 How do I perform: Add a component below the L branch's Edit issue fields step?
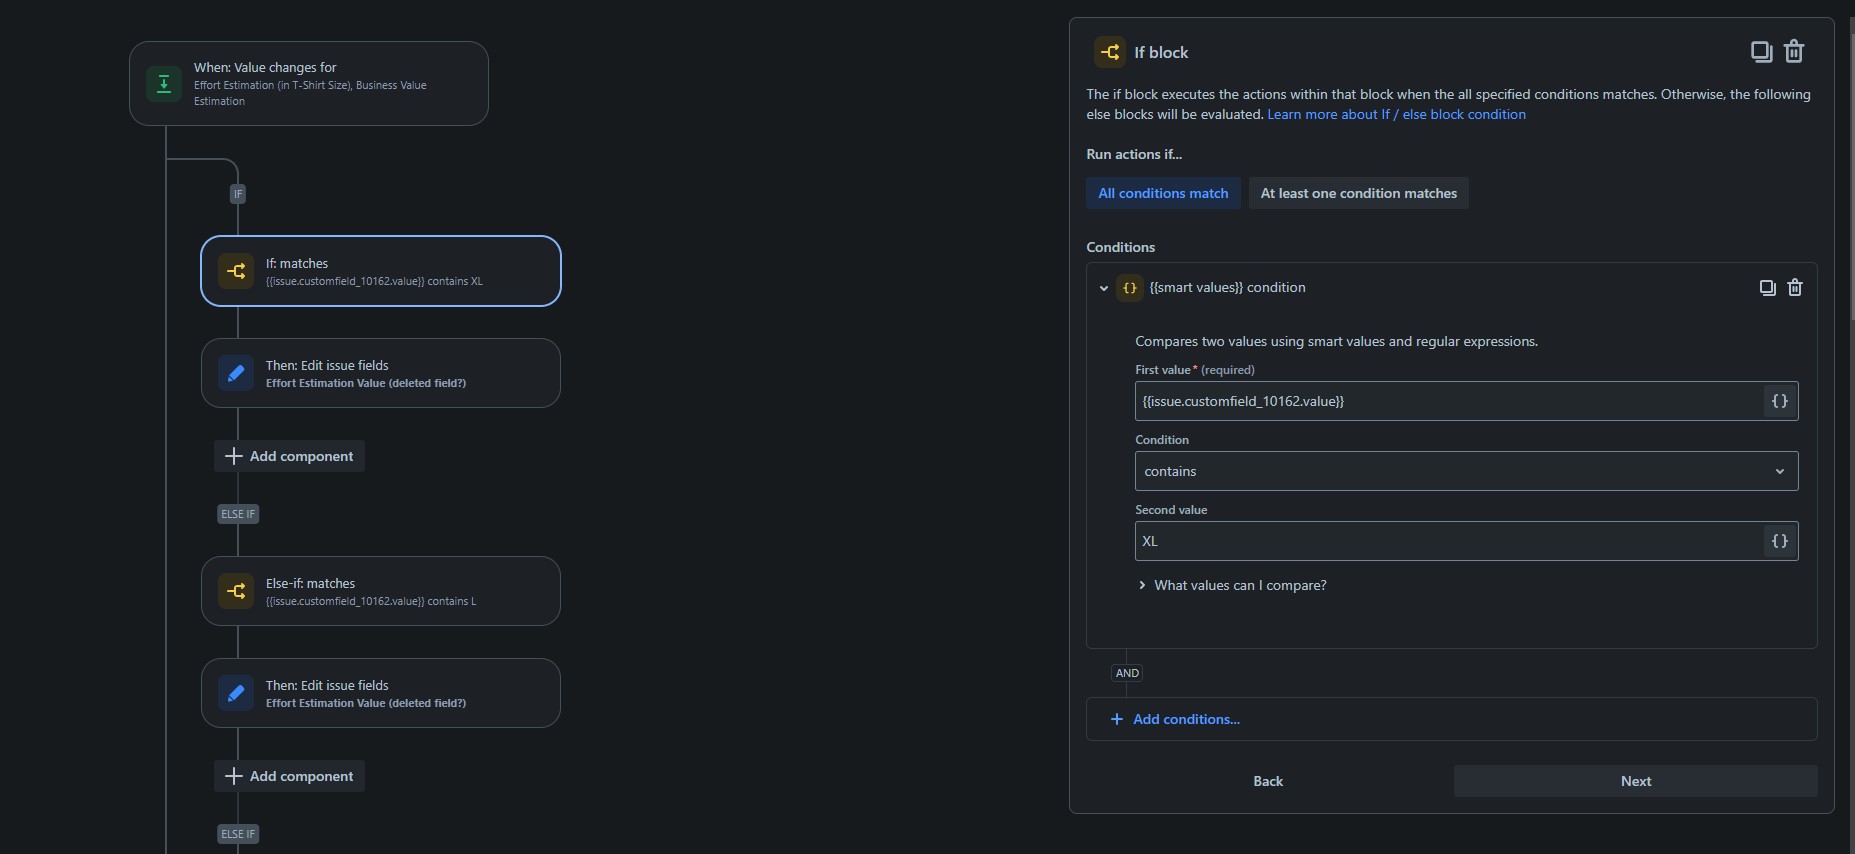289,776
